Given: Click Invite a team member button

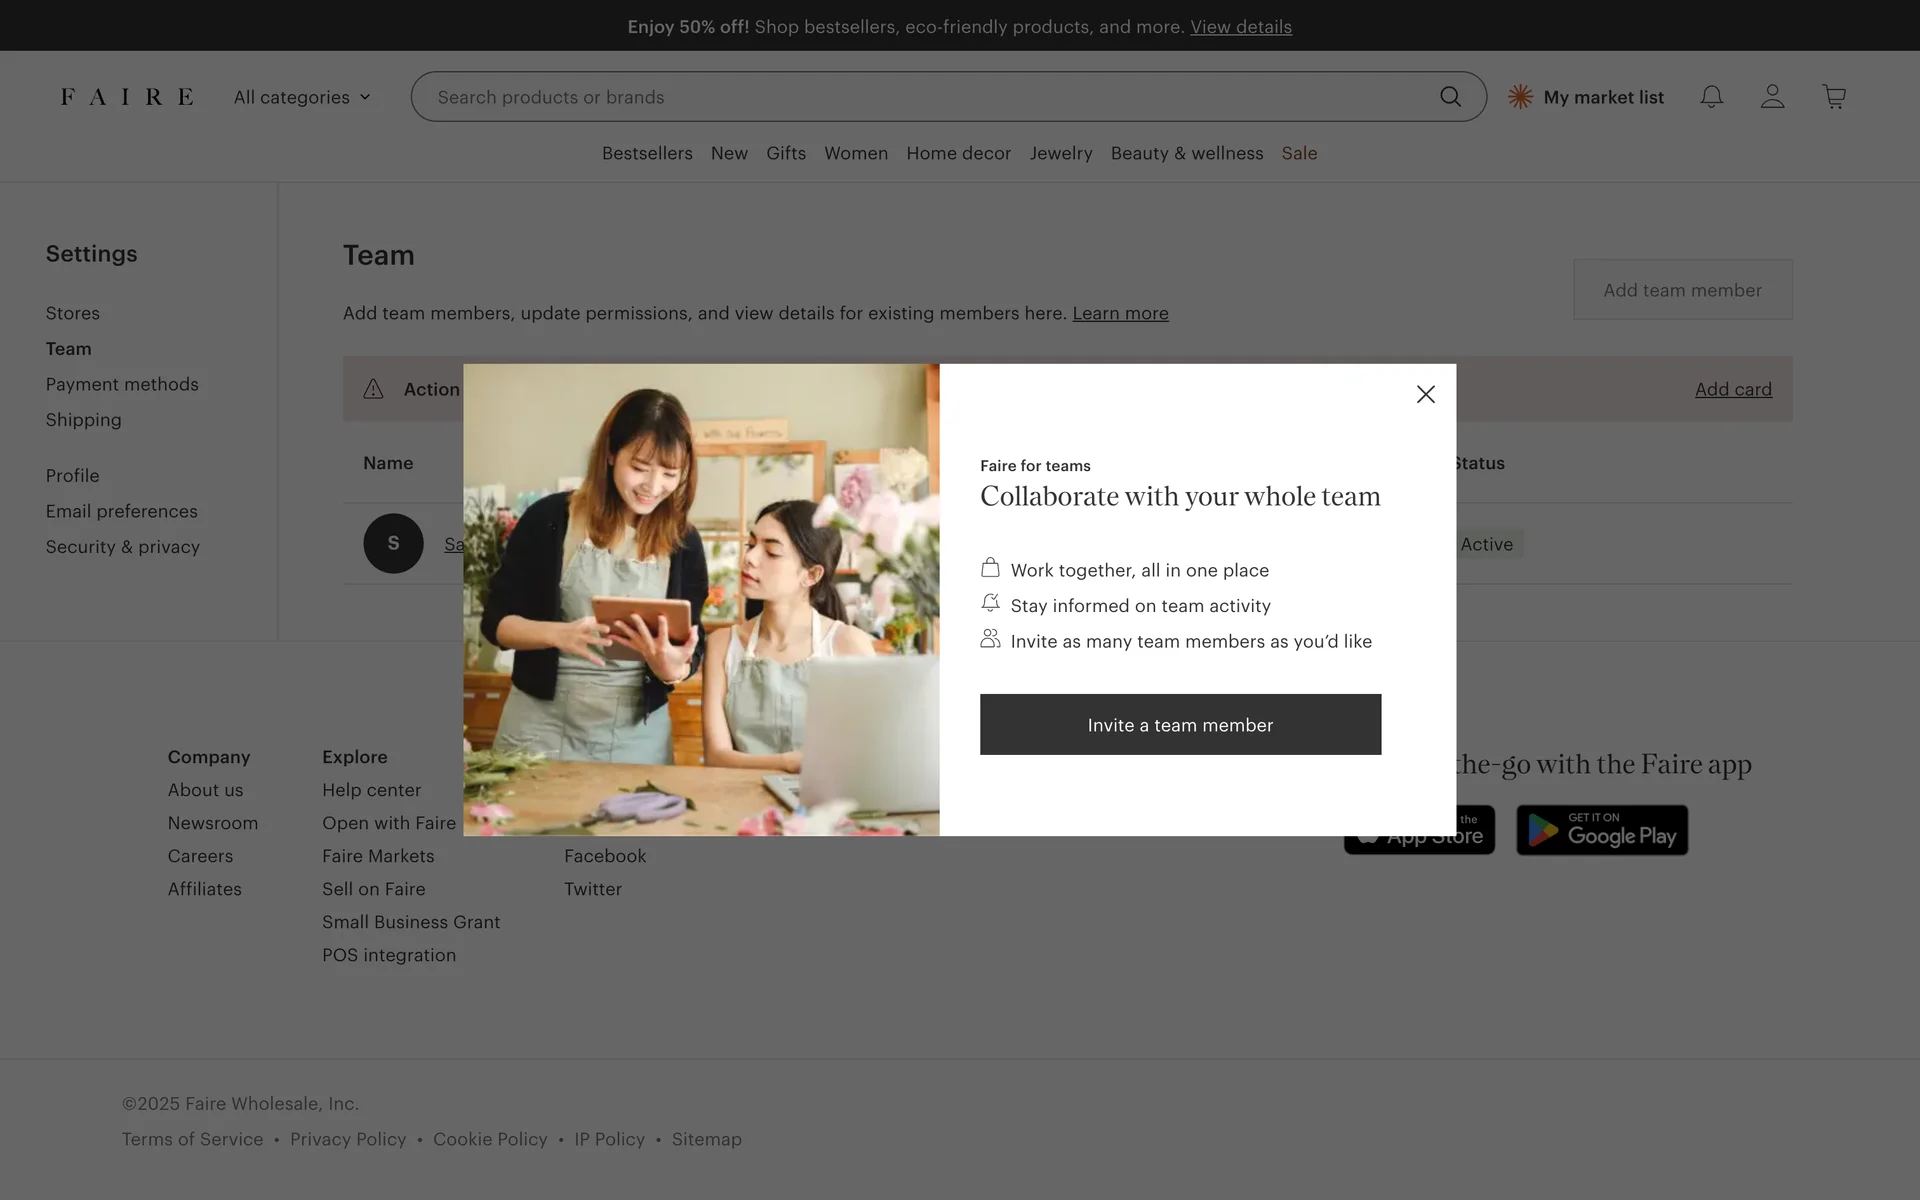Looking at the screenshot, I should (x=1180, y=725).
